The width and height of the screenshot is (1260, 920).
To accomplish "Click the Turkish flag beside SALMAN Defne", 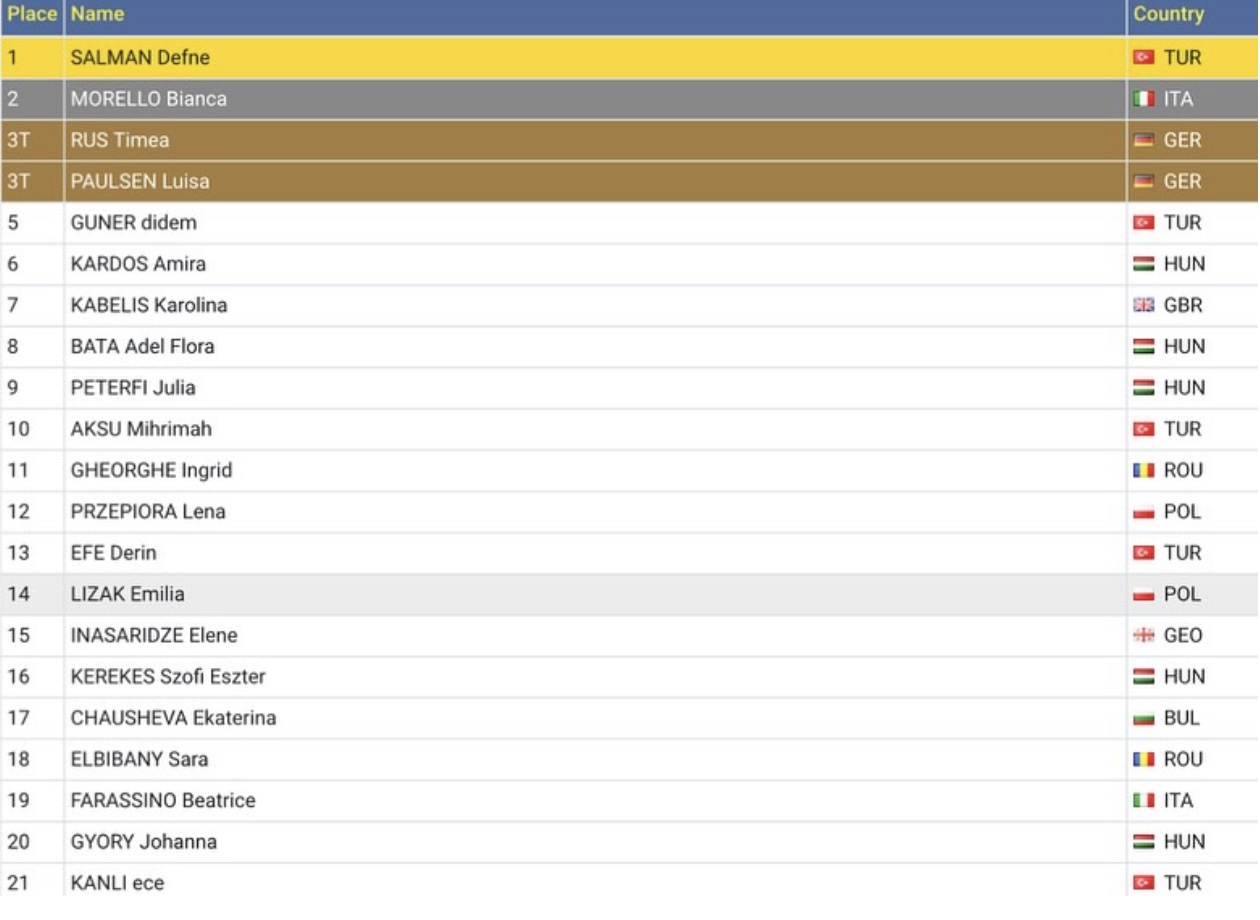I will (x=1144, y=58).
